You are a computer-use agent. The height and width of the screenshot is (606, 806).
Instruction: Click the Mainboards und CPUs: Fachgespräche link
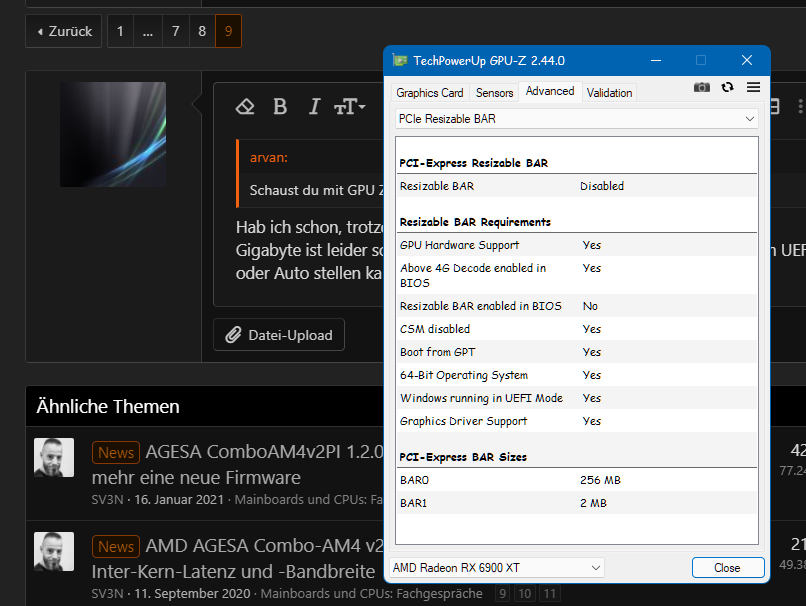(371, 594)
